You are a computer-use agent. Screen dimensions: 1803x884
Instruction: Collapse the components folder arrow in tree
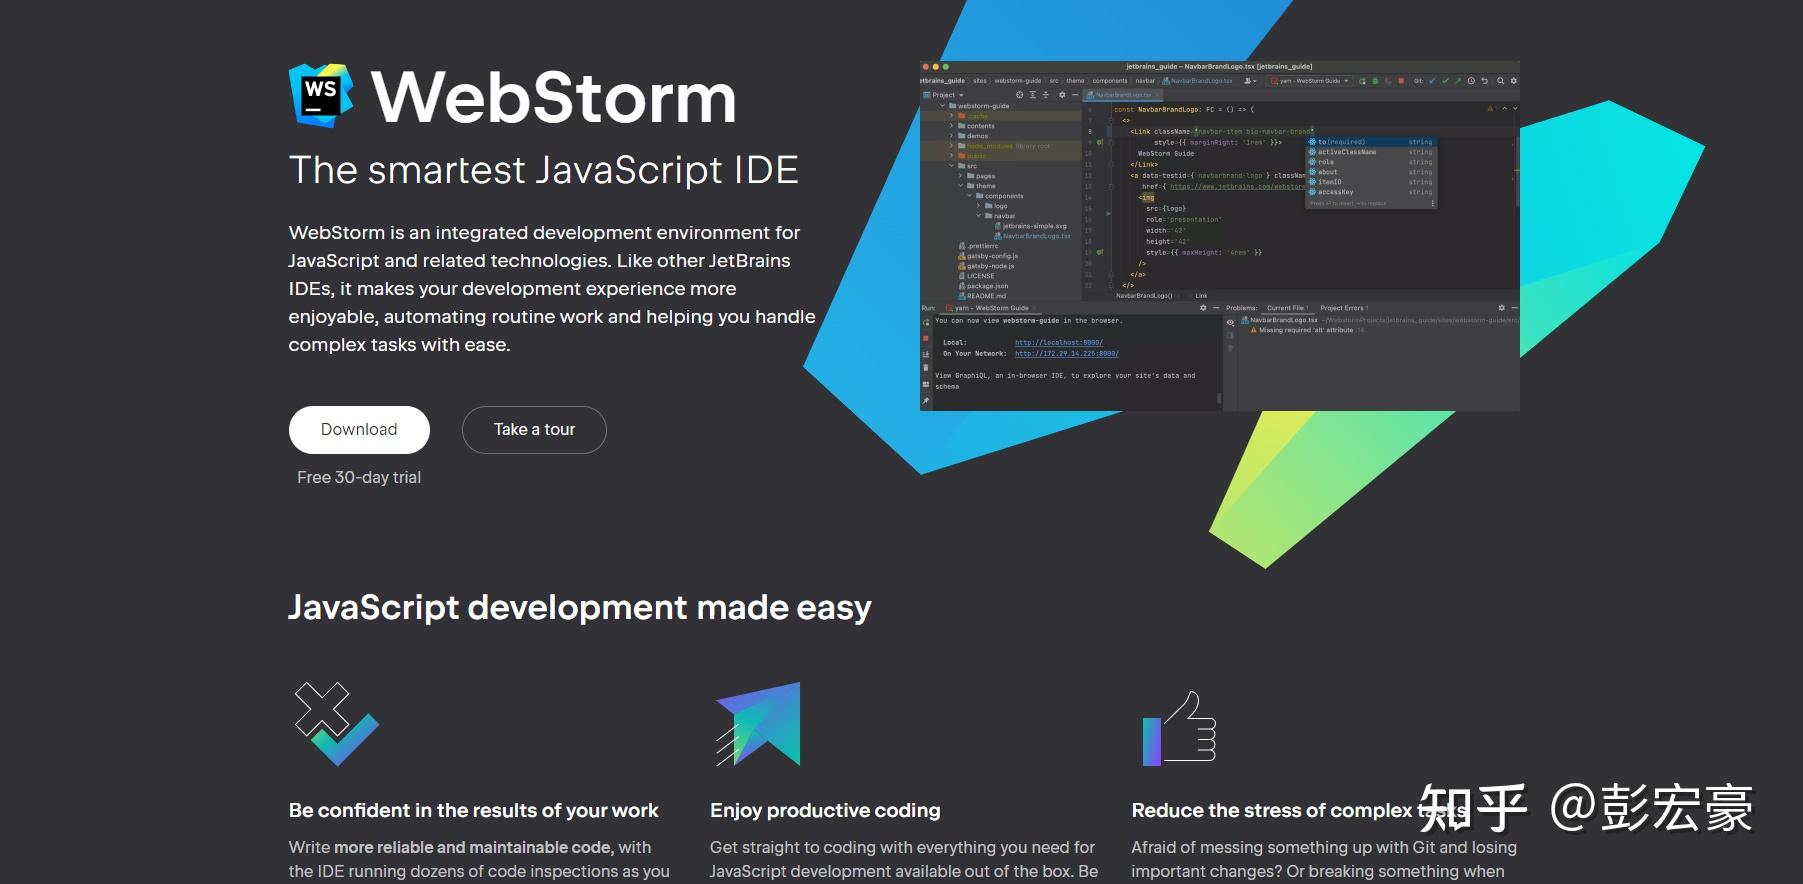point(970,196)
